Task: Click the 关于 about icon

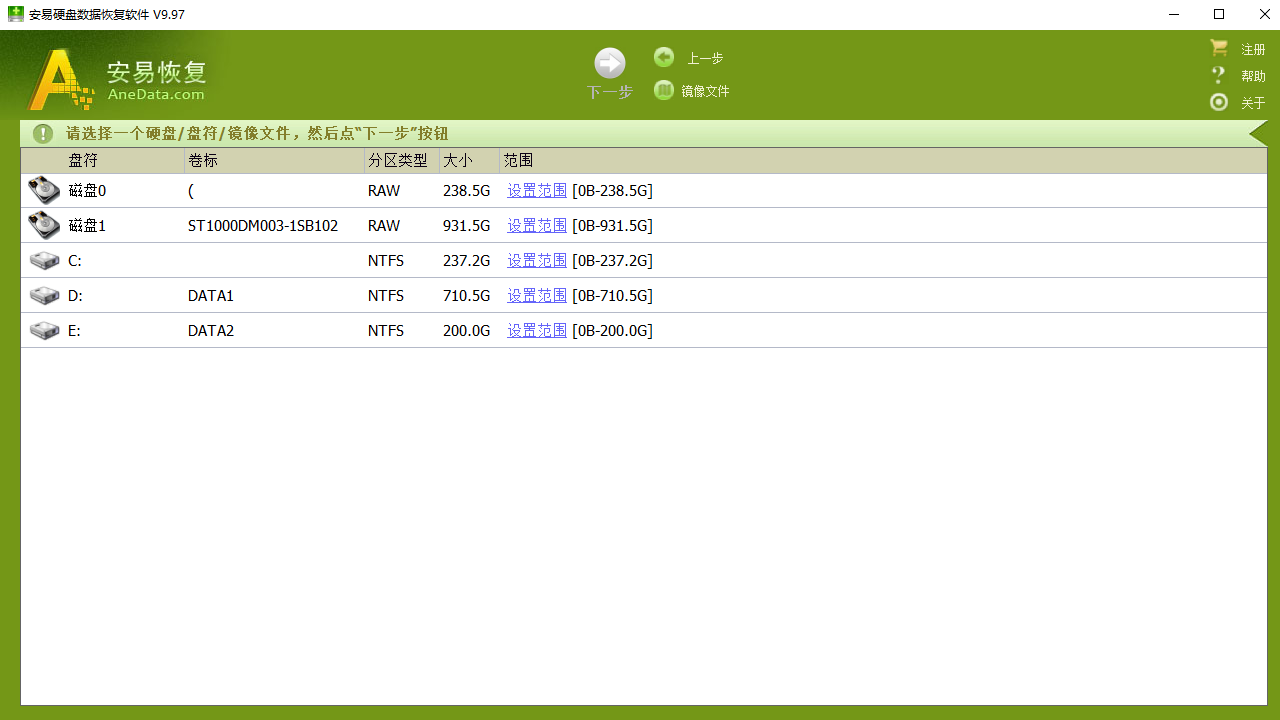Action: tap(1218, 102)
